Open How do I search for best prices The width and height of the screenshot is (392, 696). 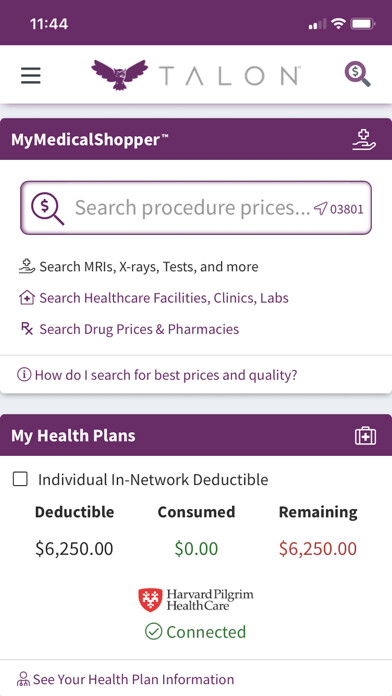[166, 376]
